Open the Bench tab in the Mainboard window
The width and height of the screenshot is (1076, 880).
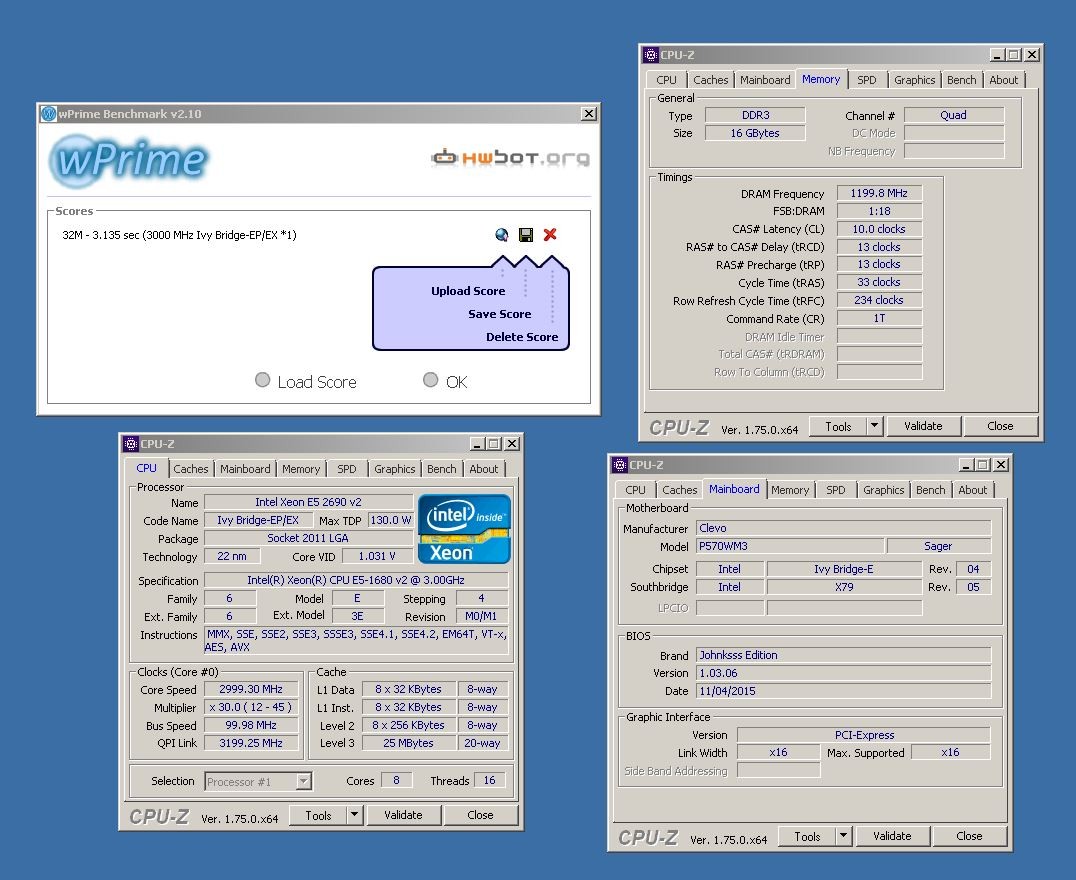tap(930, 490)
